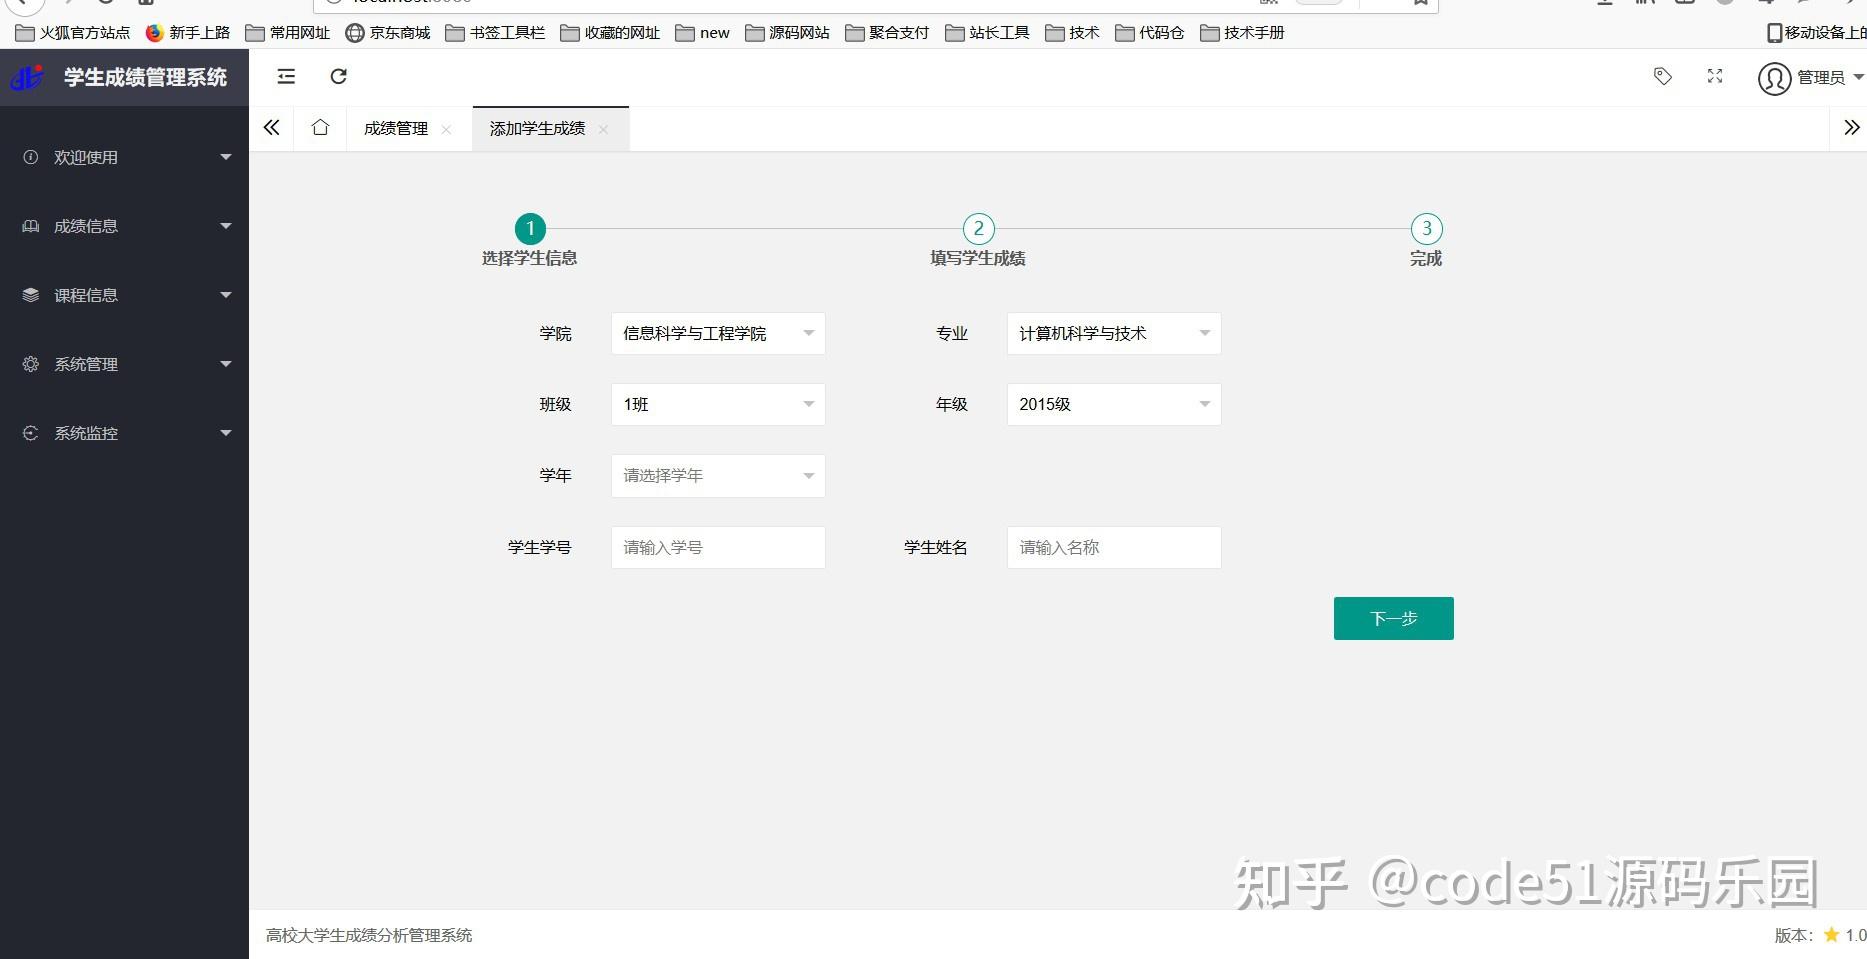Click step 2 填写学生成绩 circle
Image resolution: width=1867 pixels, height=959 pixels.
(x=977, y=228)
